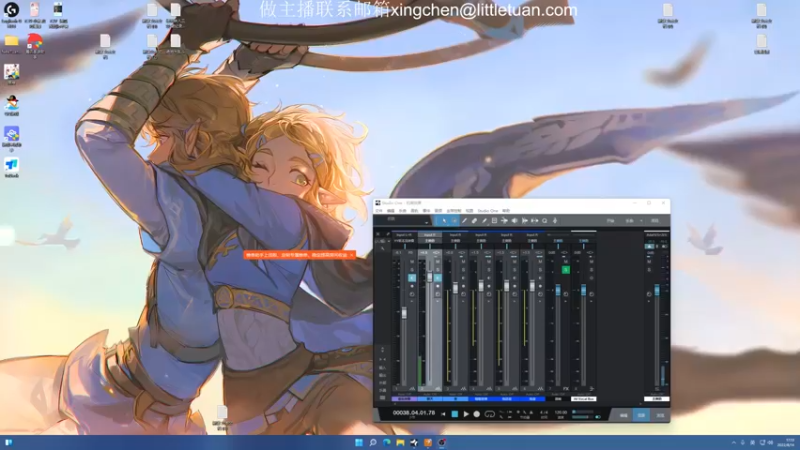The image size is (800, 450).
Task: Open the dropdown arrow left of 项目
Action: pyautogui.click(x=641, y=220)
